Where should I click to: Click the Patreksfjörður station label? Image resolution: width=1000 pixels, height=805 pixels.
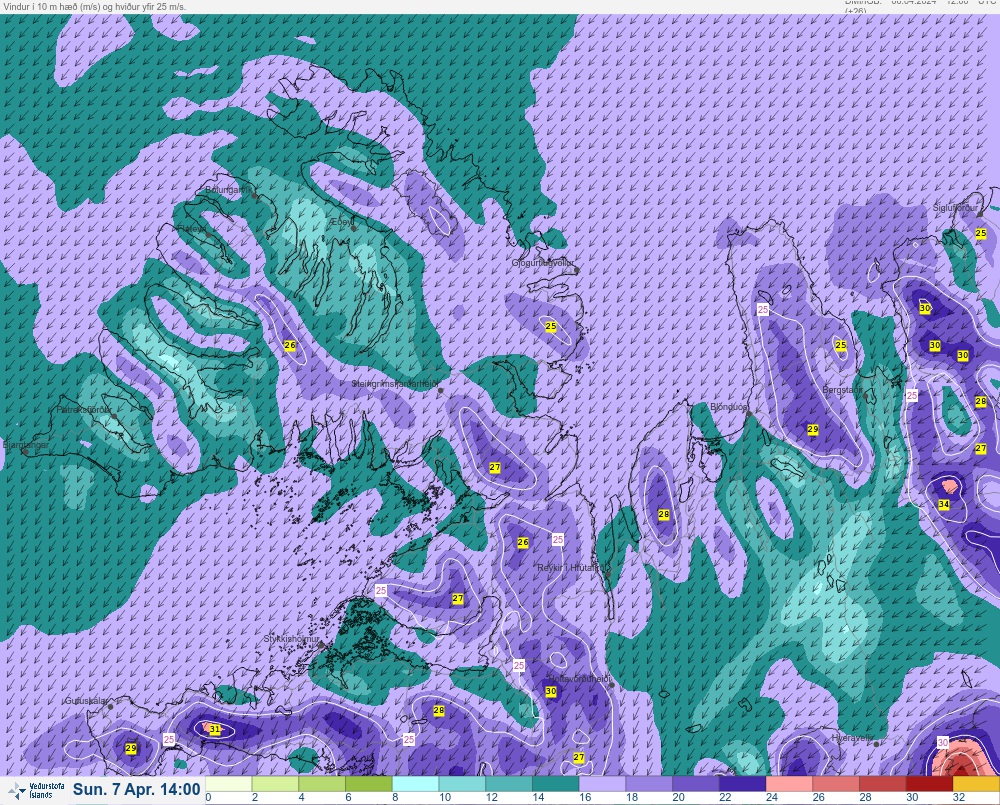pyautogui.click(x=84, y=410)
